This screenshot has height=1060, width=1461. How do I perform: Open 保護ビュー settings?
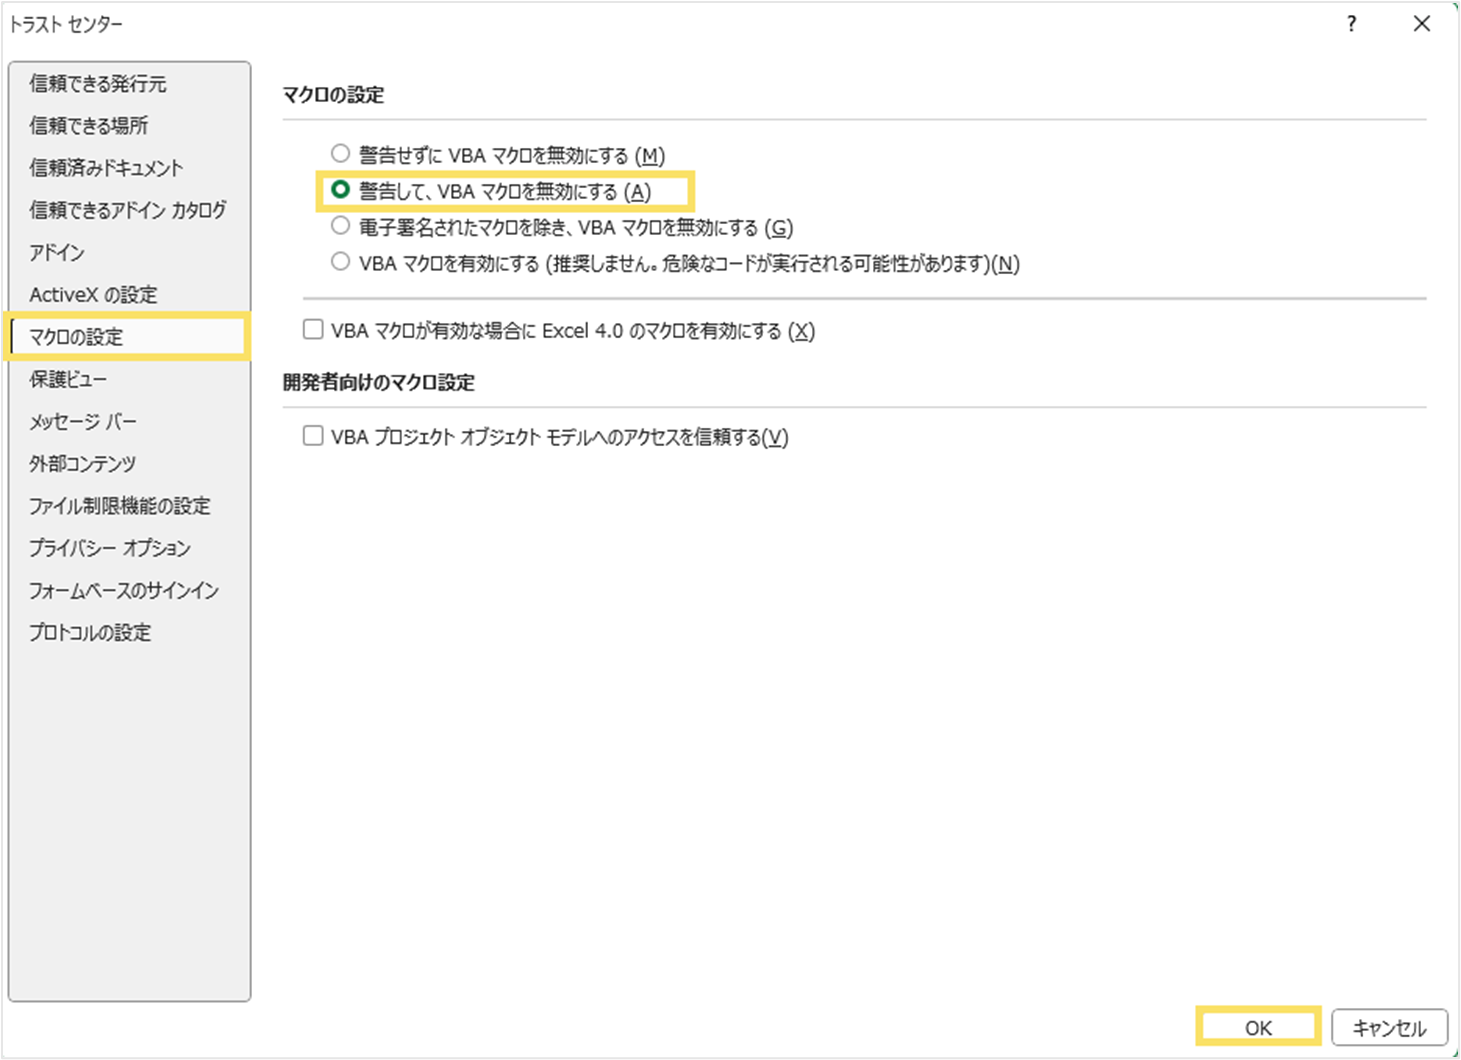tap(68, 380)
